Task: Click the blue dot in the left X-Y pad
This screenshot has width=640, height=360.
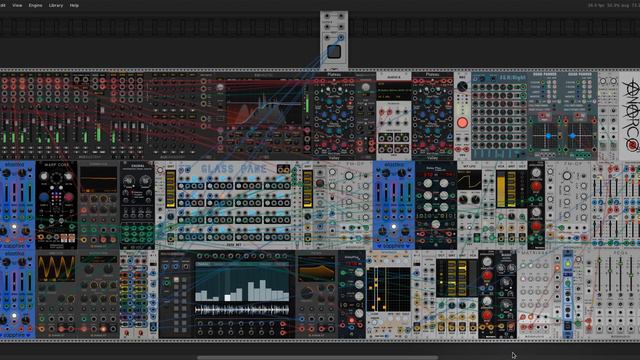Action: pyautogui.click(x=549, y=136)
